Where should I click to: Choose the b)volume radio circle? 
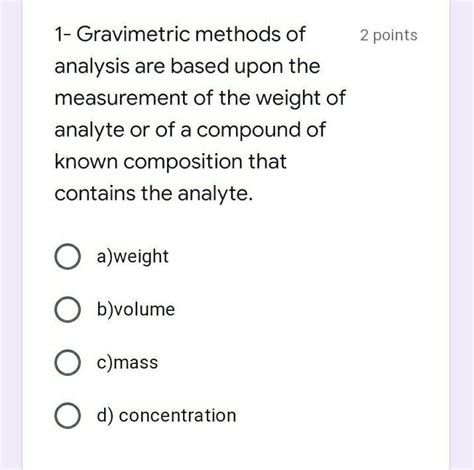[67, 309]
